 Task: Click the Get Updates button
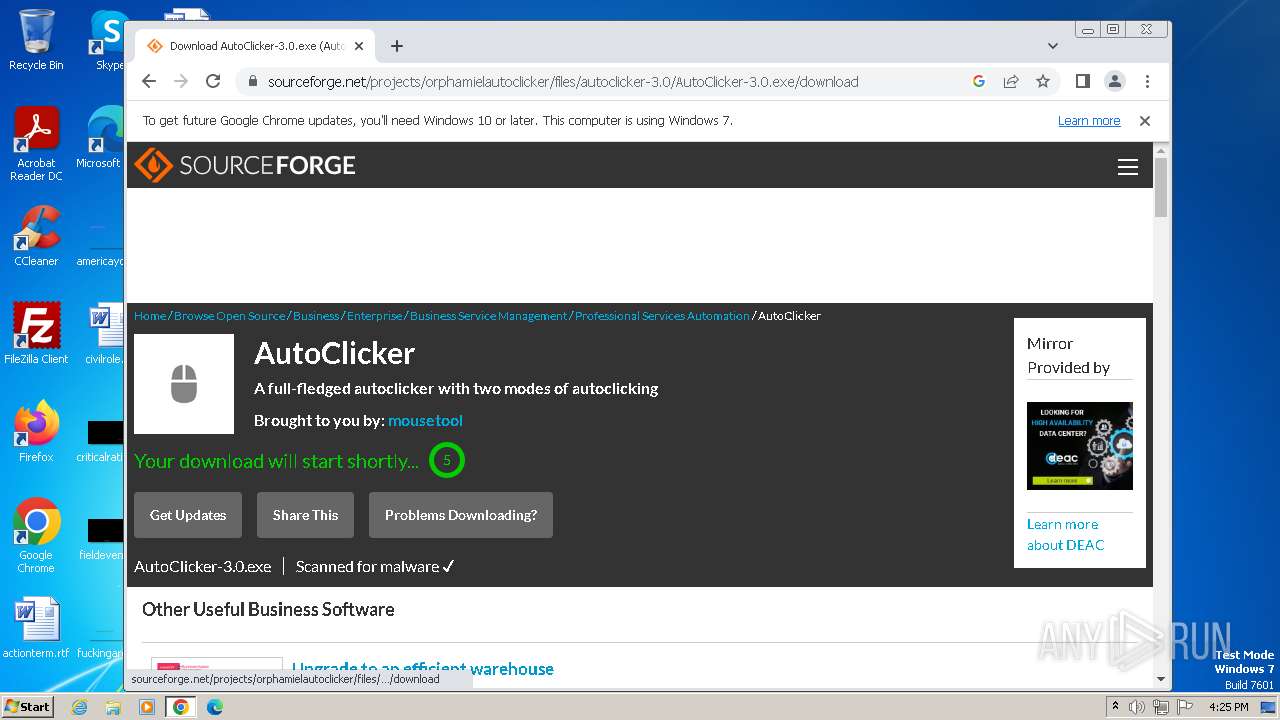[188, 515]
